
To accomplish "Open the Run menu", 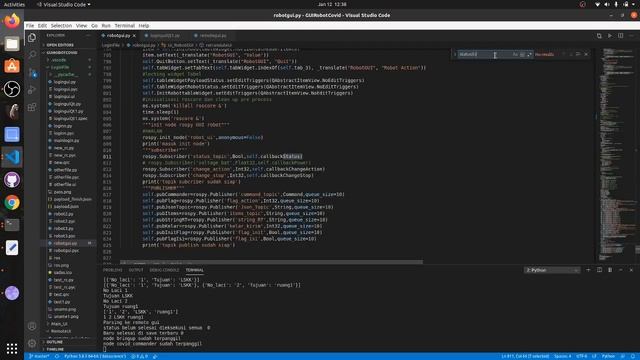I will [106, 25].
